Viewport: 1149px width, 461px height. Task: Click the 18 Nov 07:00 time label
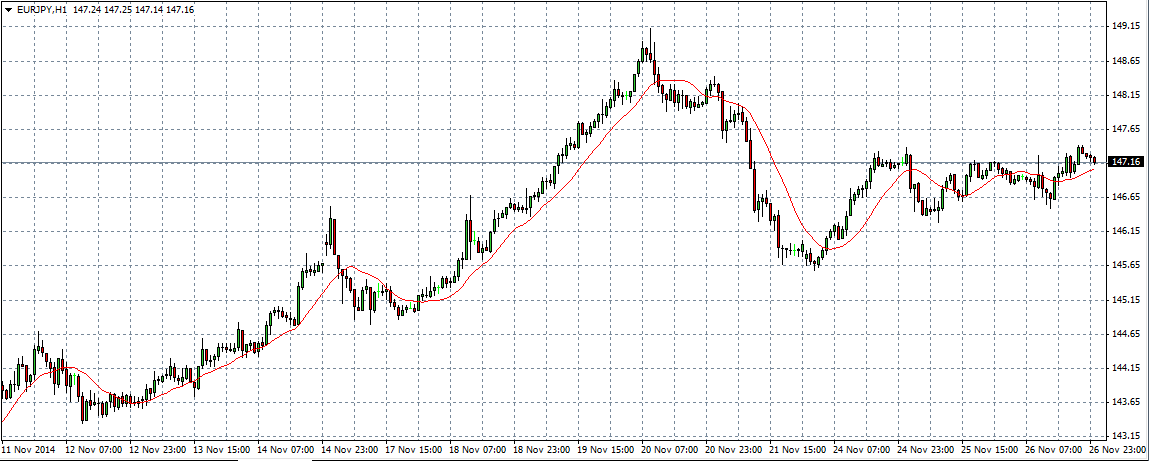[479, 450]
